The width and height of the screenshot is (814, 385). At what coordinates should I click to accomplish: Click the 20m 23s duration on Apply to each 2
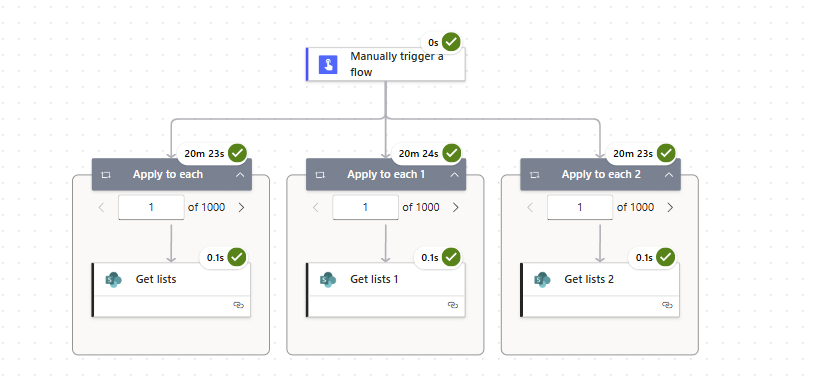pyautogui.click(x=633, y=154)
